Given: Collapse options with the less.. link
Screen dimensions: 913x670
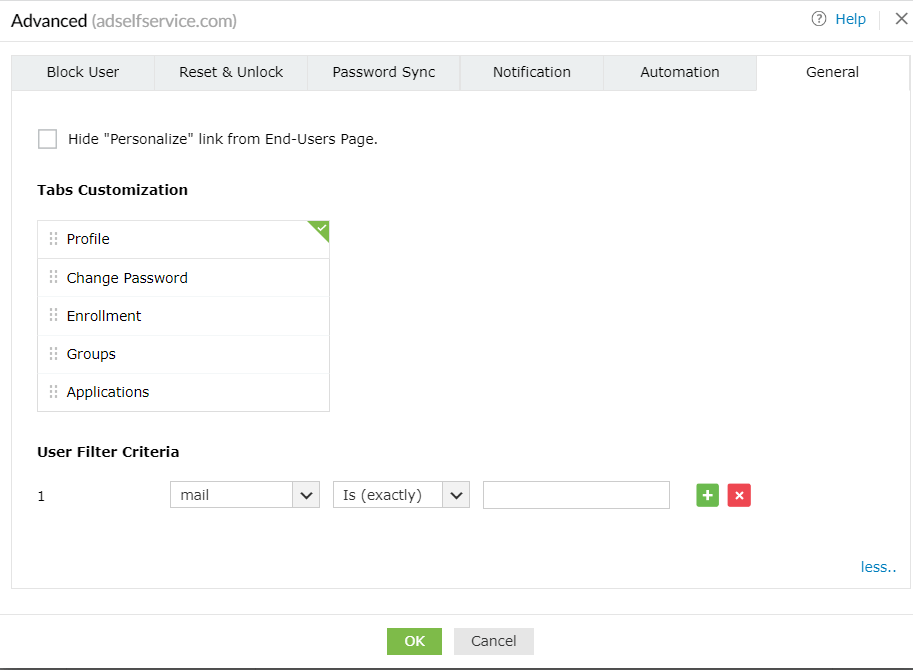Looking at the screenshot, I should coord(878,567).
